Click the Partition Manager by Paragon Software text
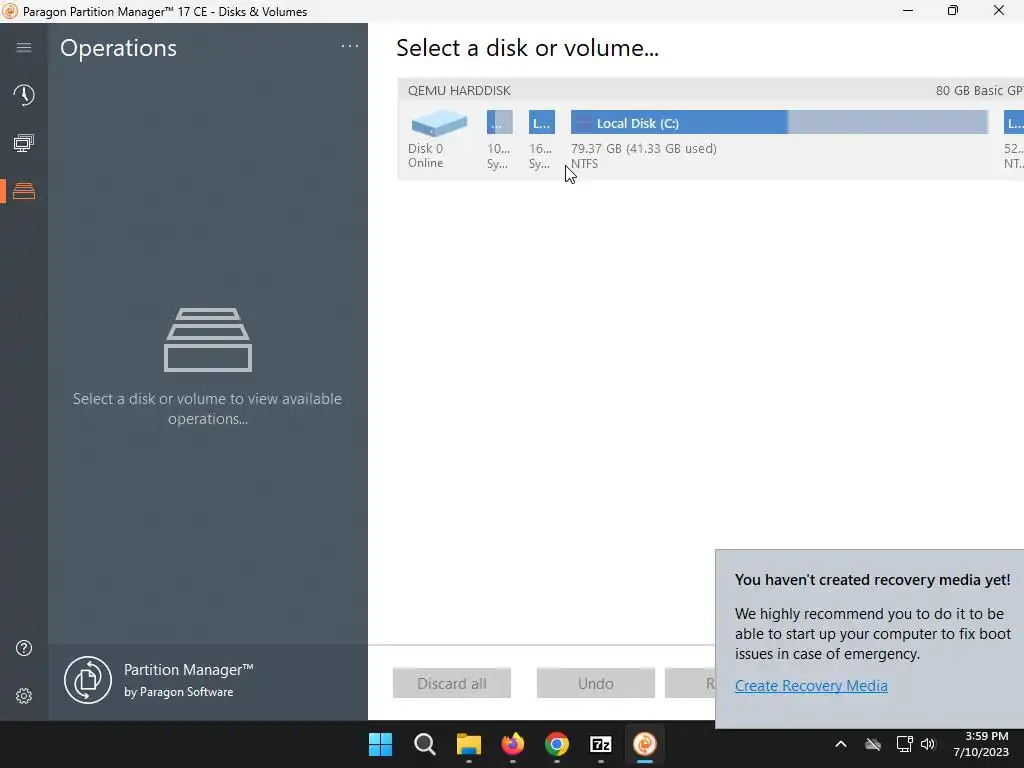Viewport: 1024px width, 768px height. pos(189,680)
